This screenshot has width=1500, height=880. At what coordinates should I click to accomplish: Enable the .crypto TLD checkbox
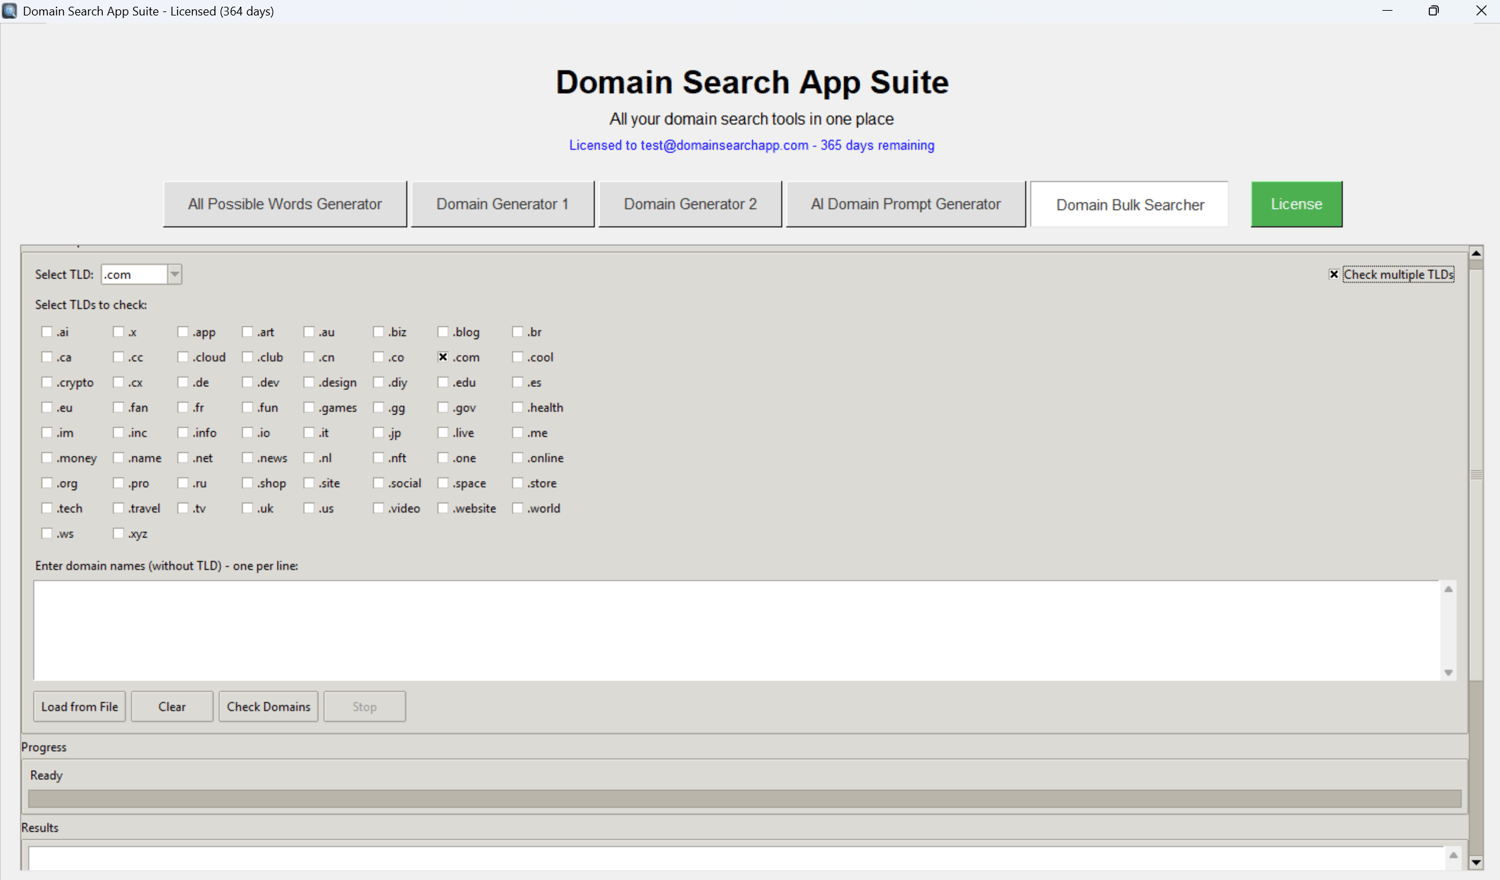[x=47, y=382]
